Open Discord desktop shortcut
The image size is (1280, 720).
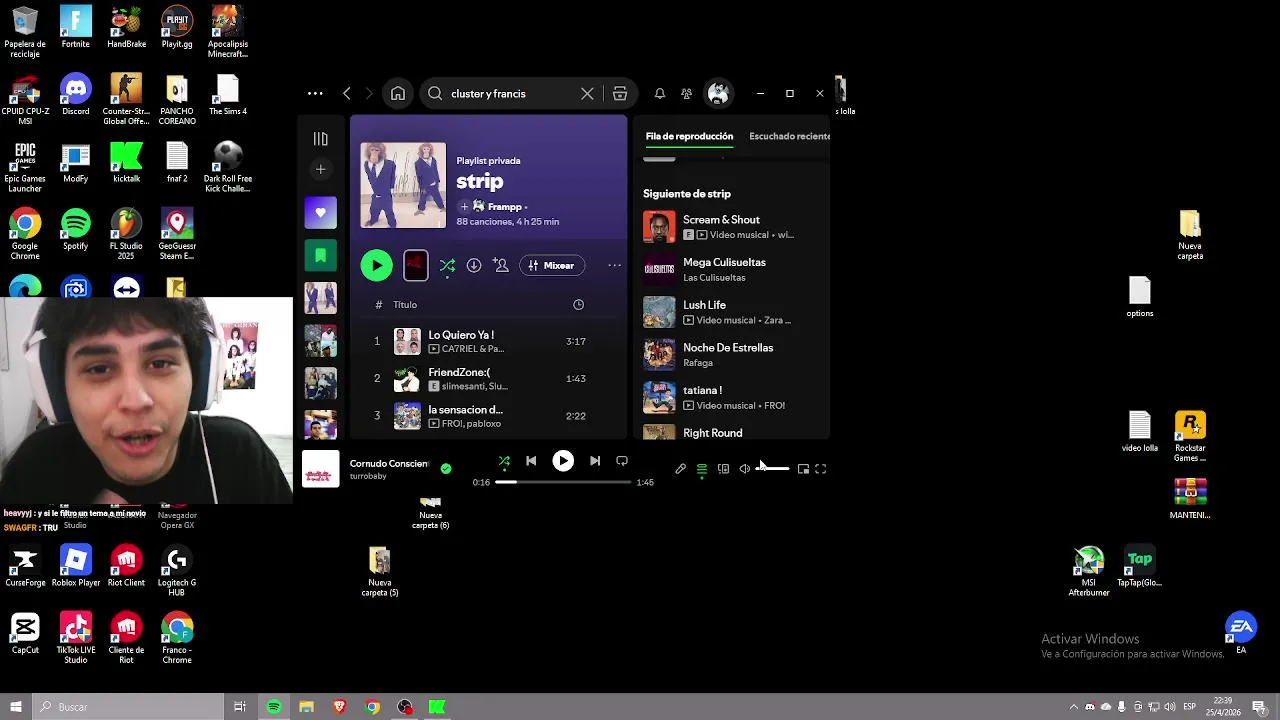[76, 95]
